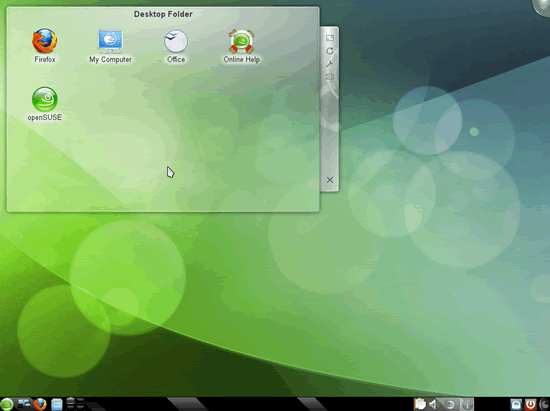Click the widget maximize icon below the wrench

tap(330, 77)
